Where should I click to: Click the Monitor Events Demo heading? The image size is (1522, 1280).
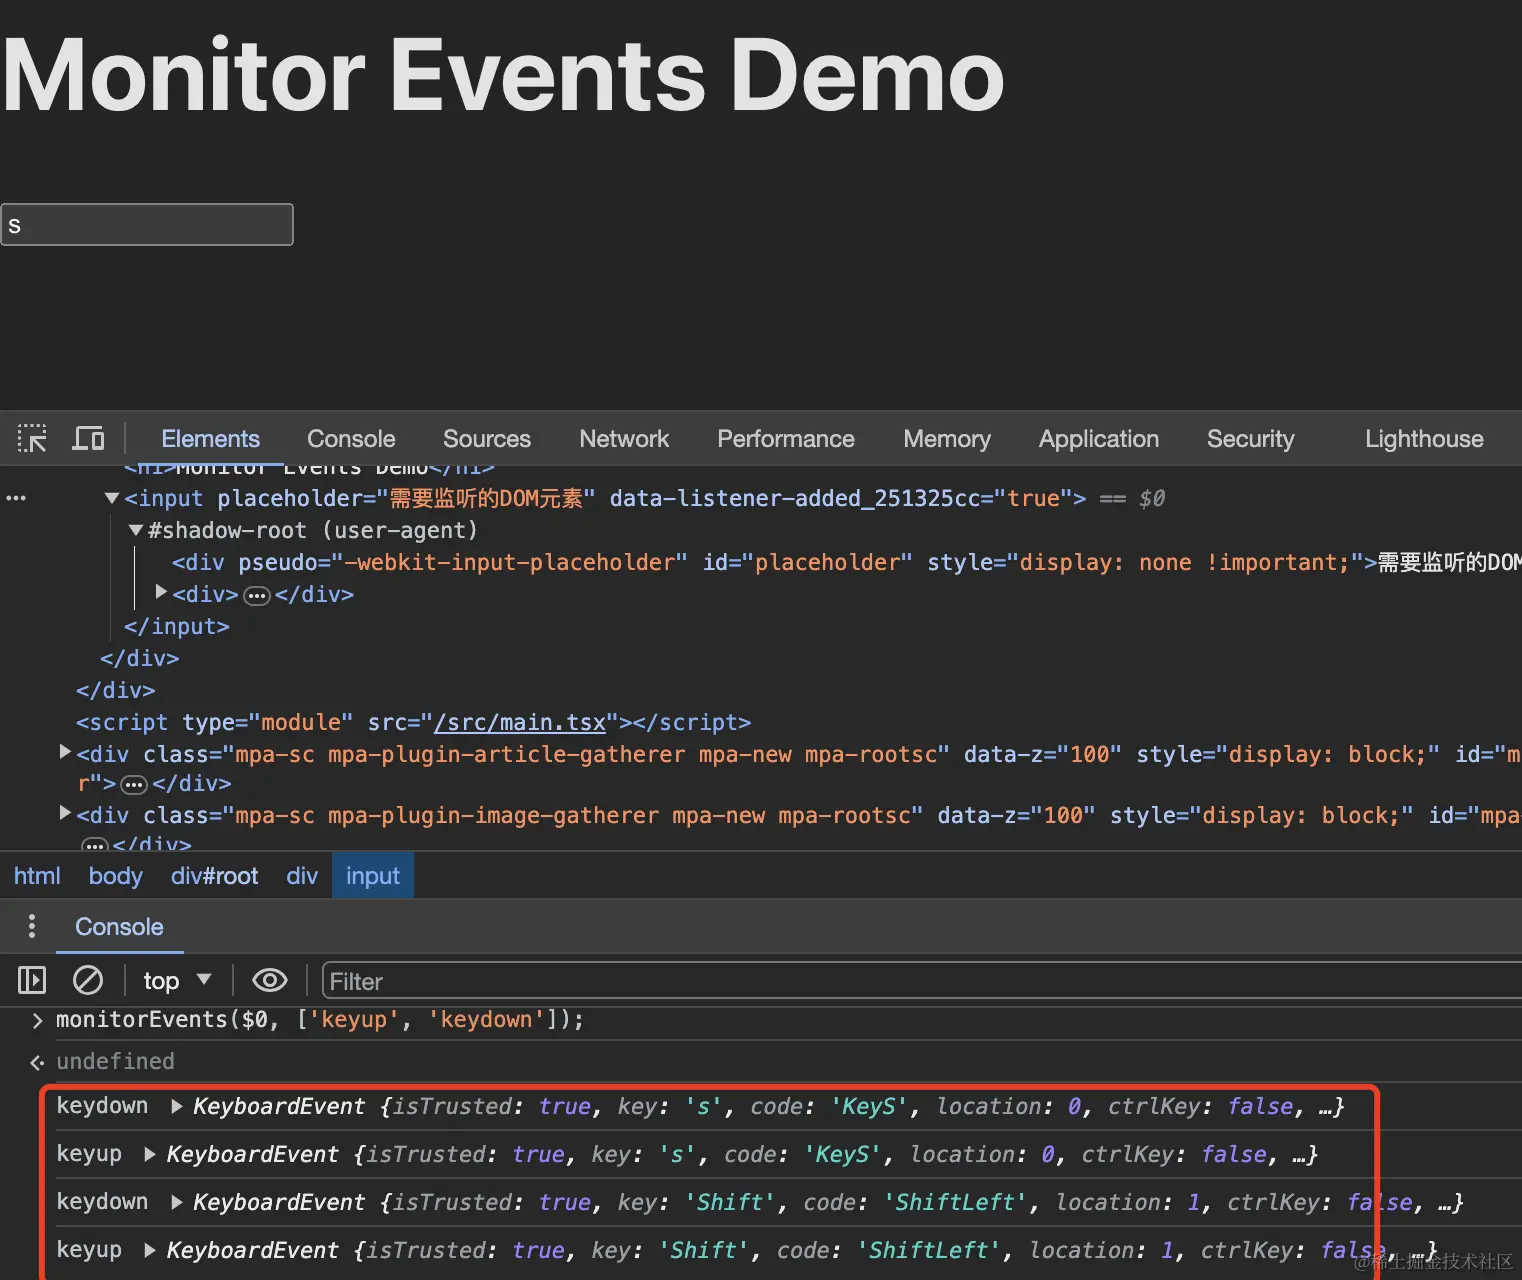point(503,75)
